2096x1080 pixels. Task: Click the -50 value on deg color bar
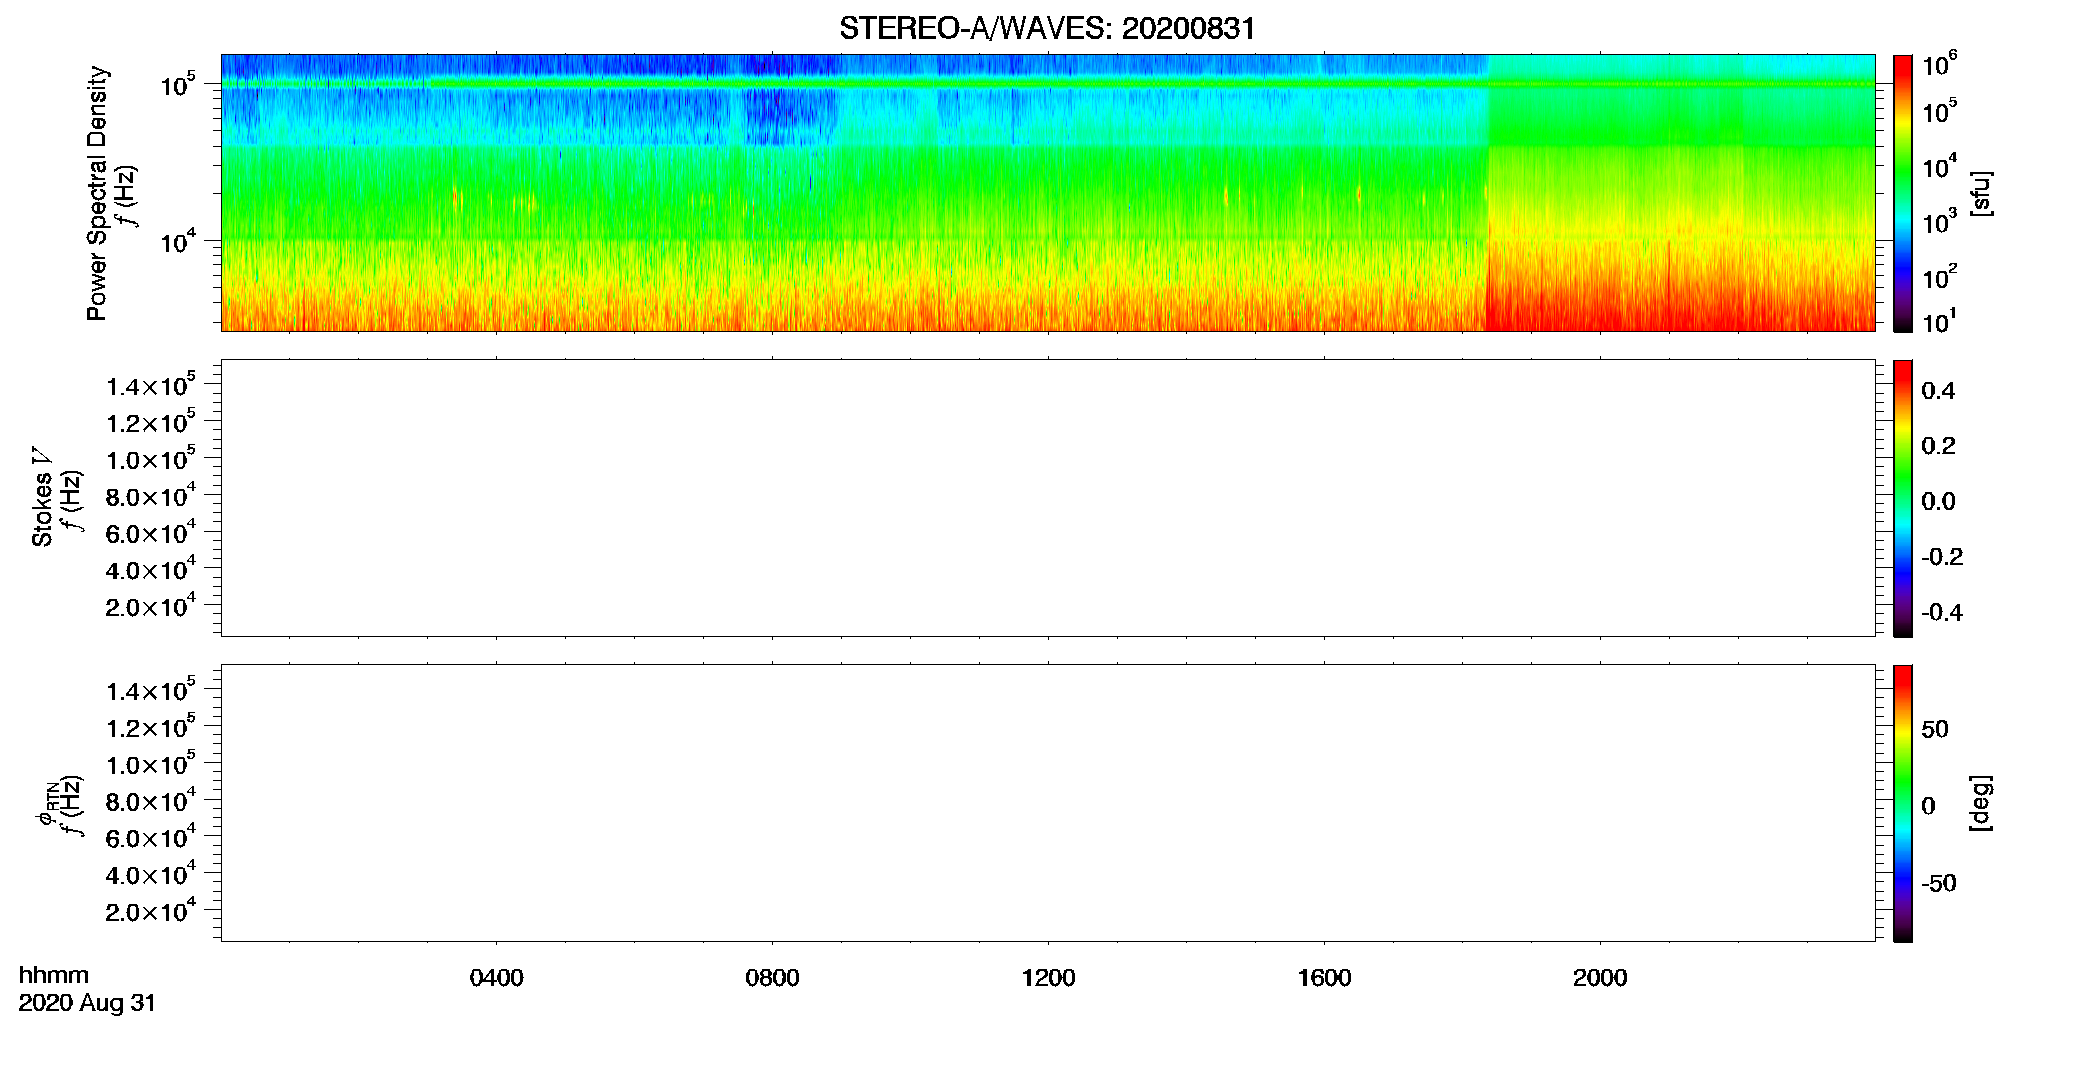[1938, 883]
